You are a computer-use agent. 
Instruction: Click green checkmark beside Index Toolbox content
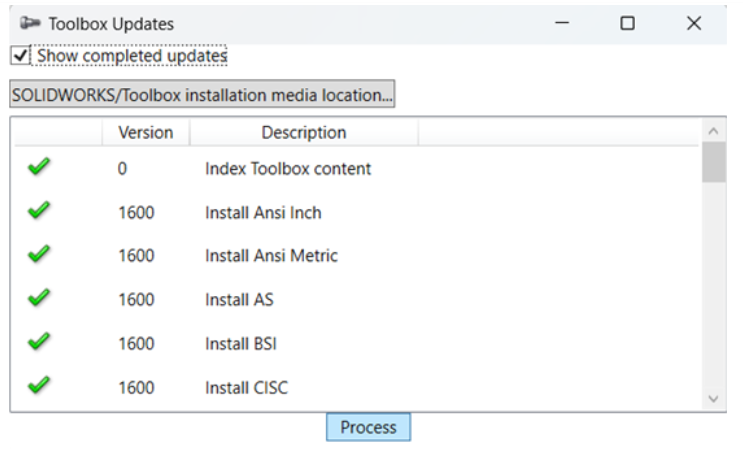pyautogui.click(x=39, y=168)
